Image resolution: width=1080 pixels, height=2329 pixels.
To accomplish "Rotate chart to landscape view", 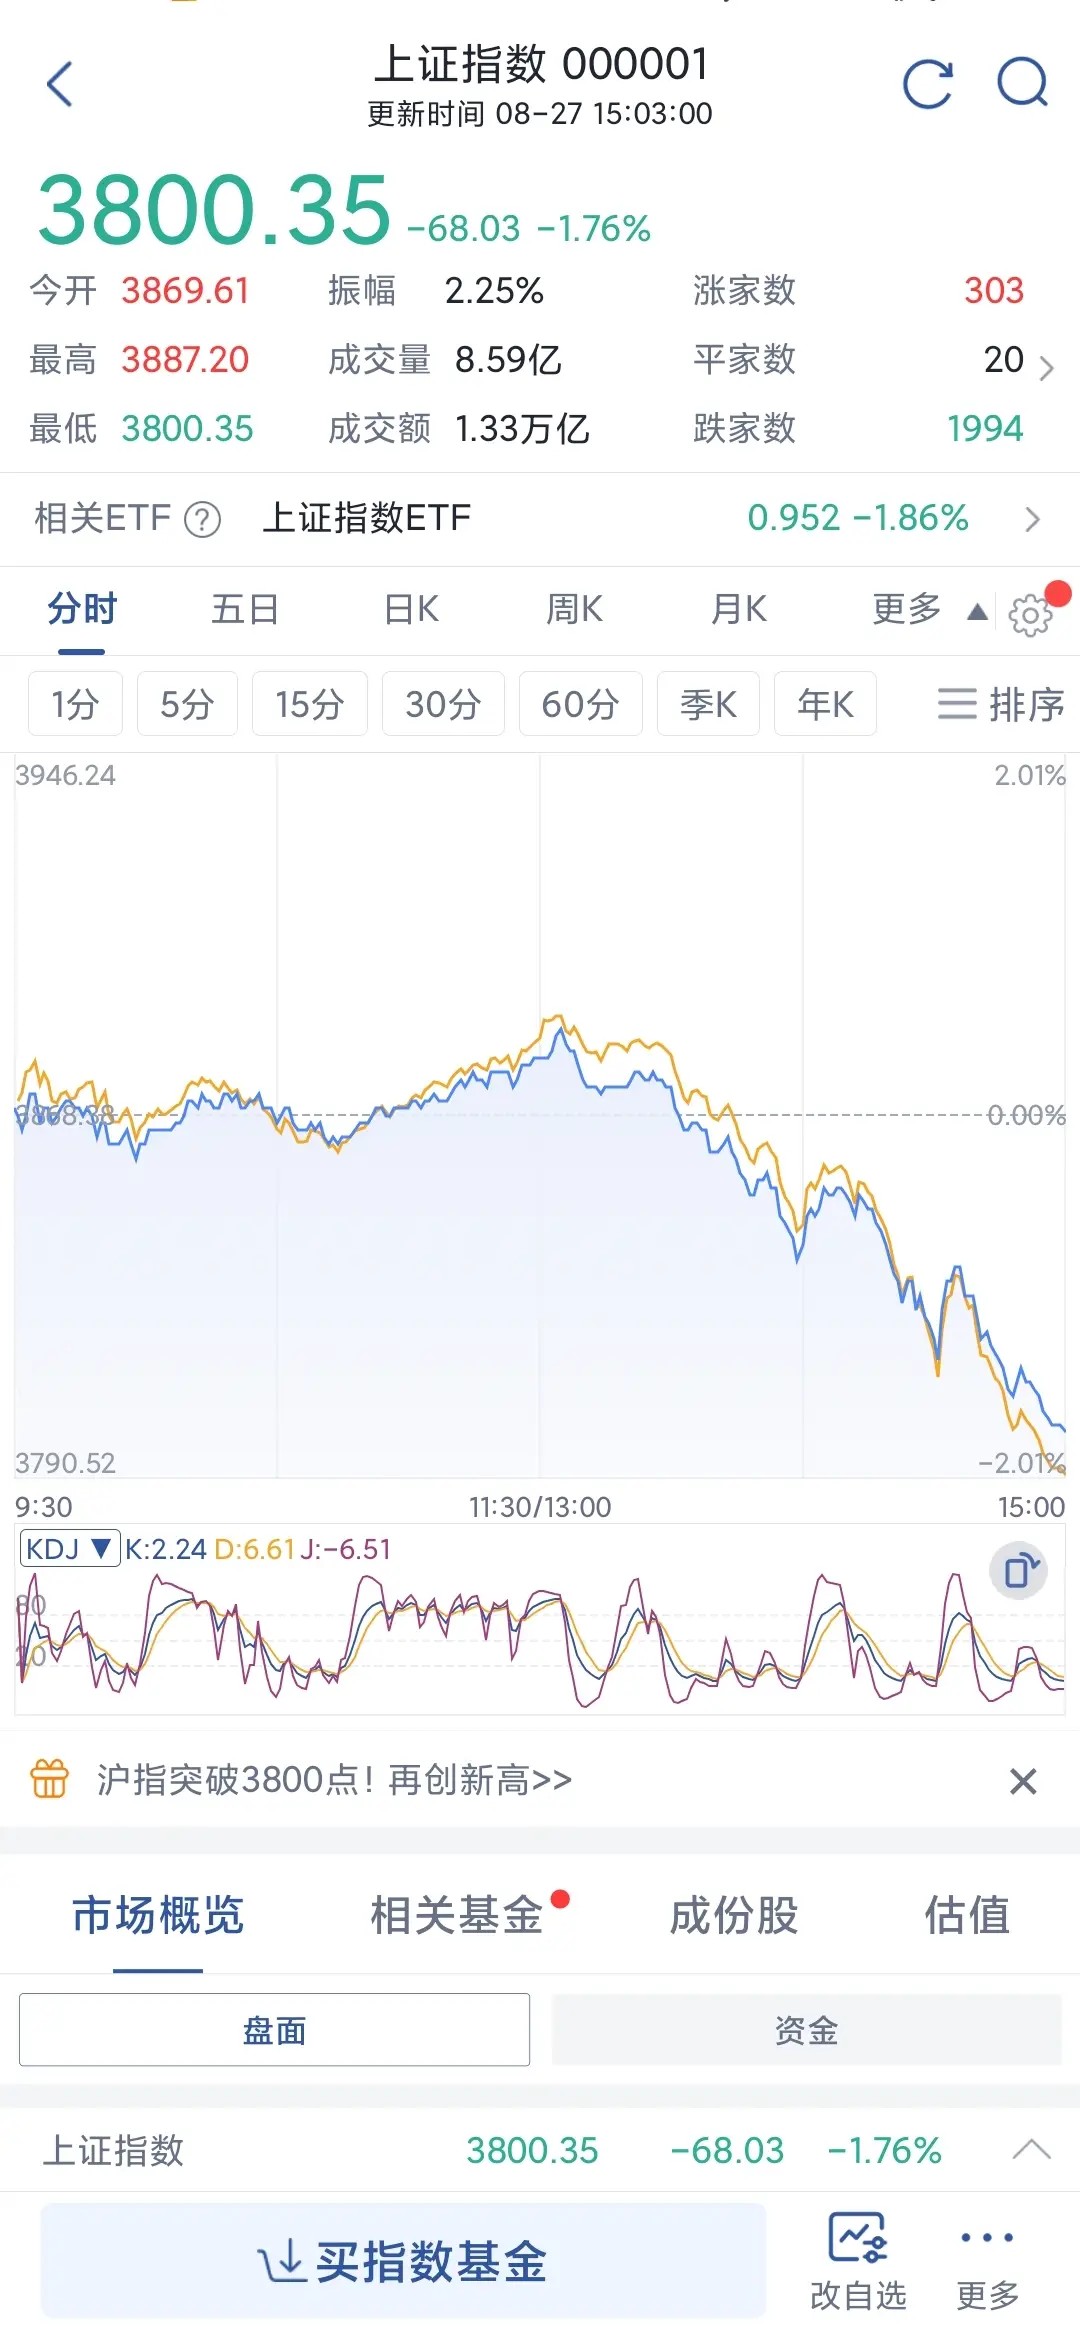I will point(1018,1571).
